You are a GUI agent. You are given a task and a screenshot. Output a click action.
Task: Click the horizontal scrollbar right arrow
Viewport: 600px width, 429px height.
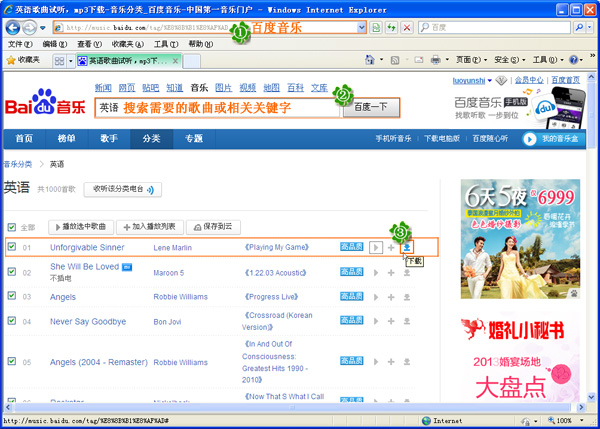581,407
